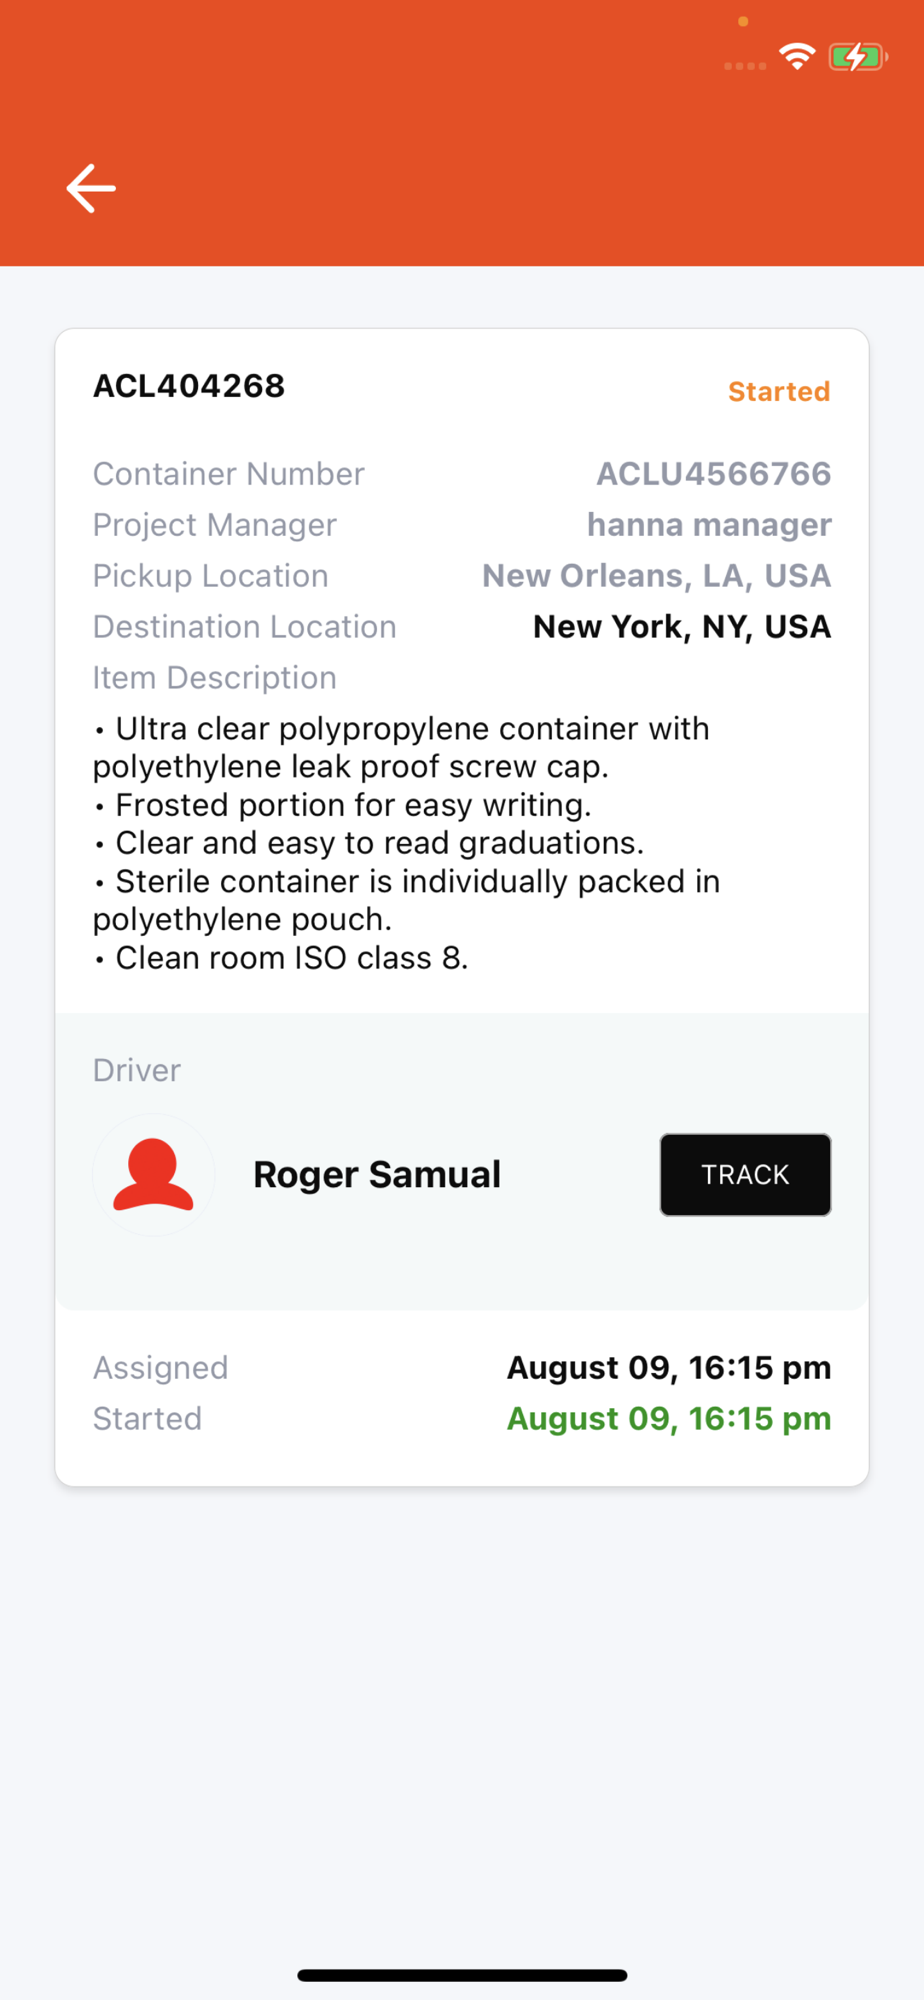This screenshot has height=2000, width=924.
Task: Tap the orange Started status label
Action: click(779, 391)
